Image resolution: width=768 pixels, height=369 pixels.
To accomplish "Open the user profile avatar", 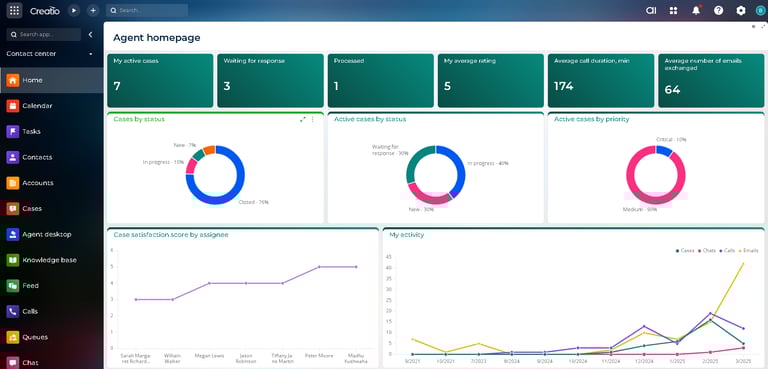I will coord(760,10).
